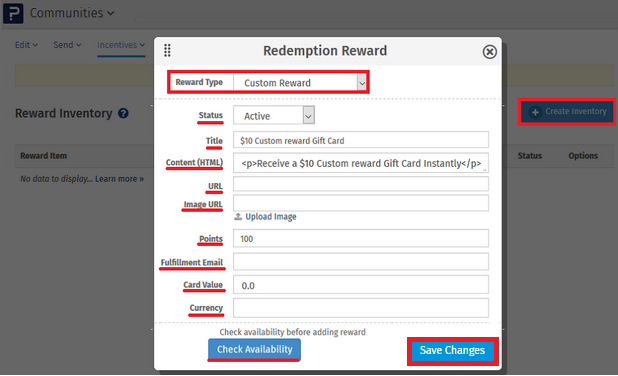Open the Communities dropdown

tap(72, 13)
